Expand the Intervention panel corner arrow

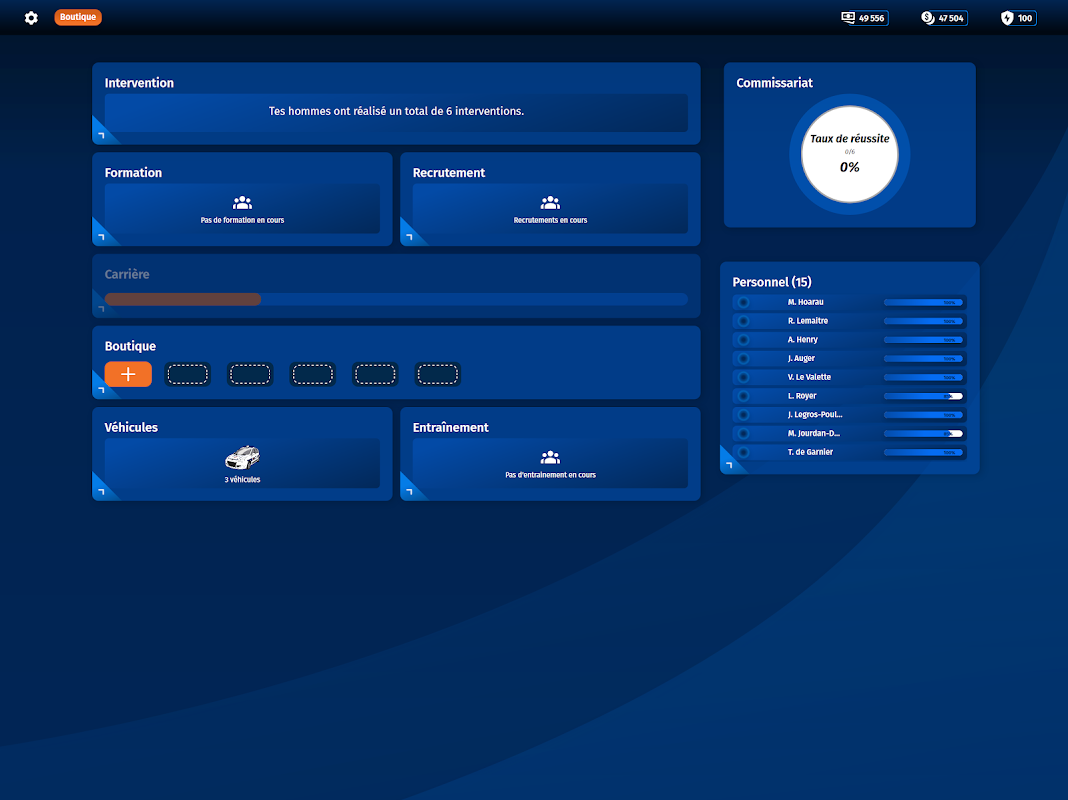(102, 134)
